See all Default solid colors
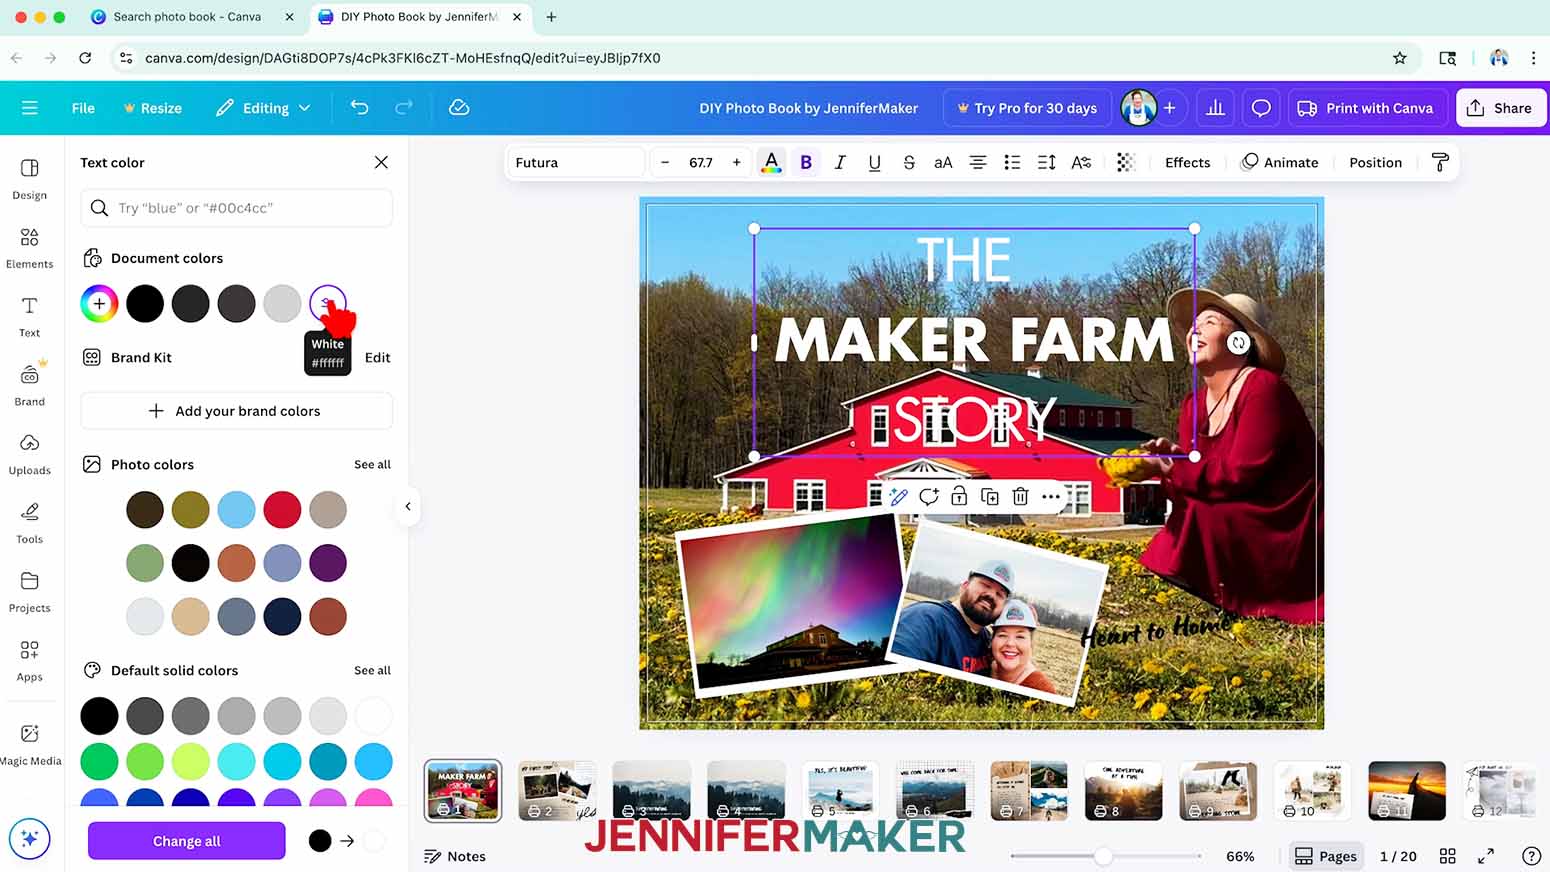 tap(372, 670)
